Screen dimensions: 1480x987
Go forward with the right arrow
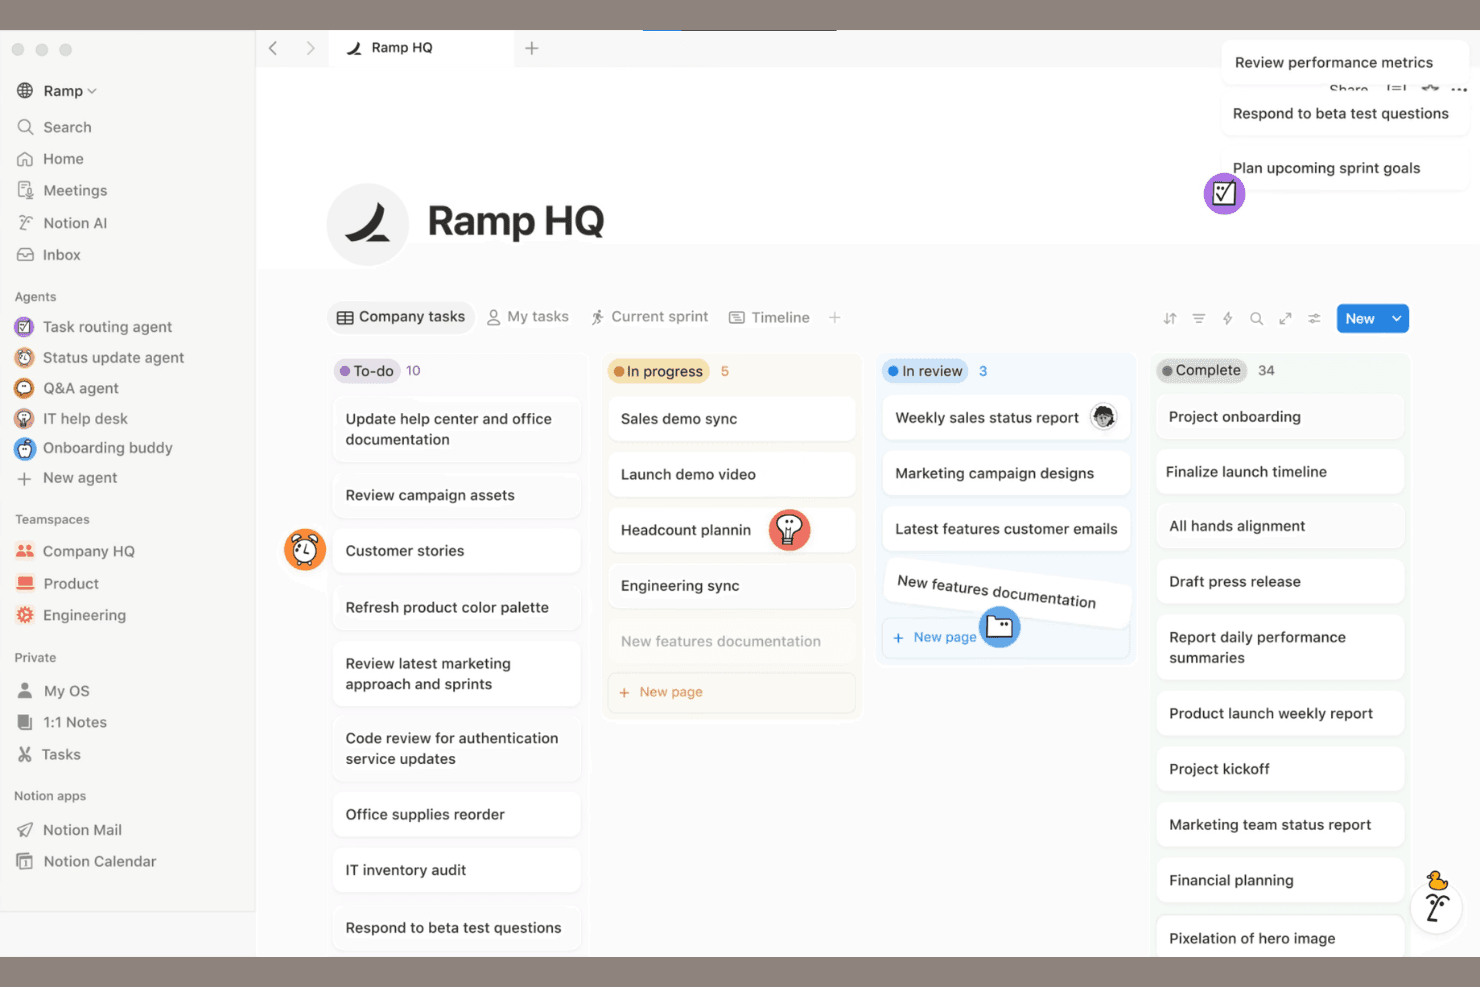pyautogui.click(x=310, y=48)
